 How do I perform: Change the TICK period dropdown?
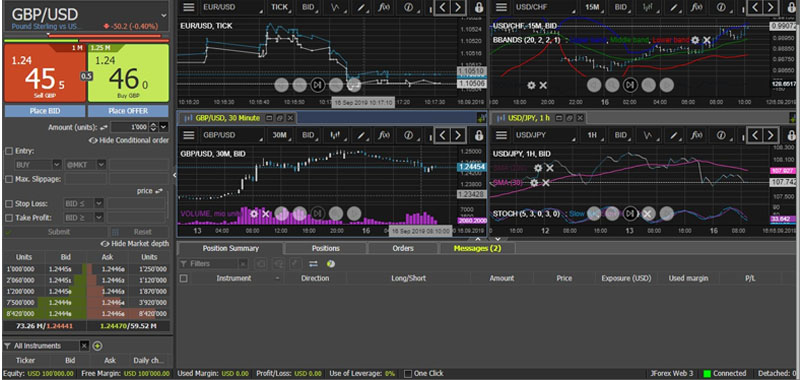[x=281, y=7]
